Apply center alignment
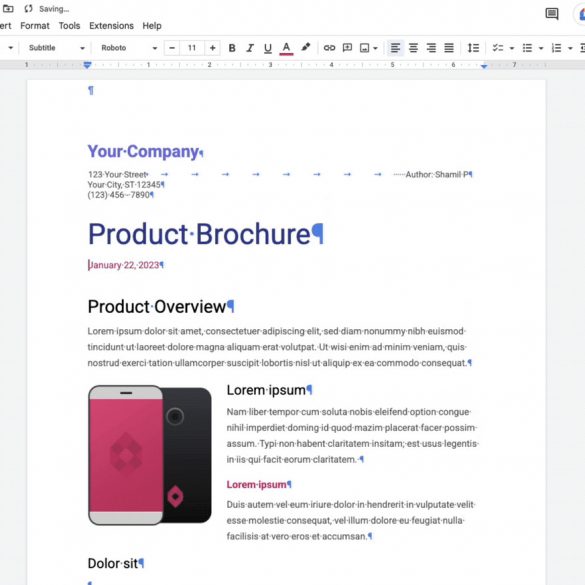The height and width of the screenshot is (585, 585). pyautogui.click(x=413, y=48)
